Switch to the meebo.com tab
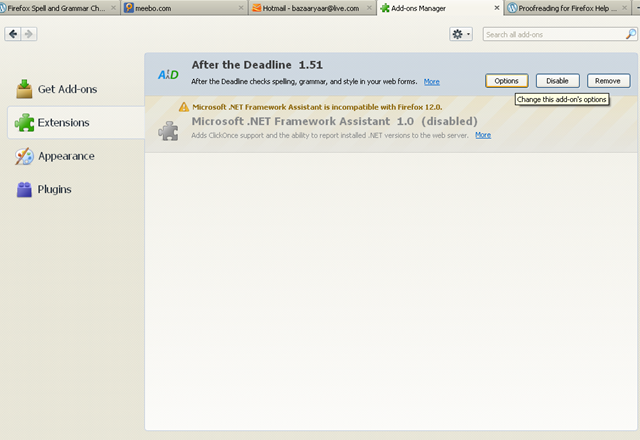640x440 pixels. pyautogui.click(x=184, y=8)
